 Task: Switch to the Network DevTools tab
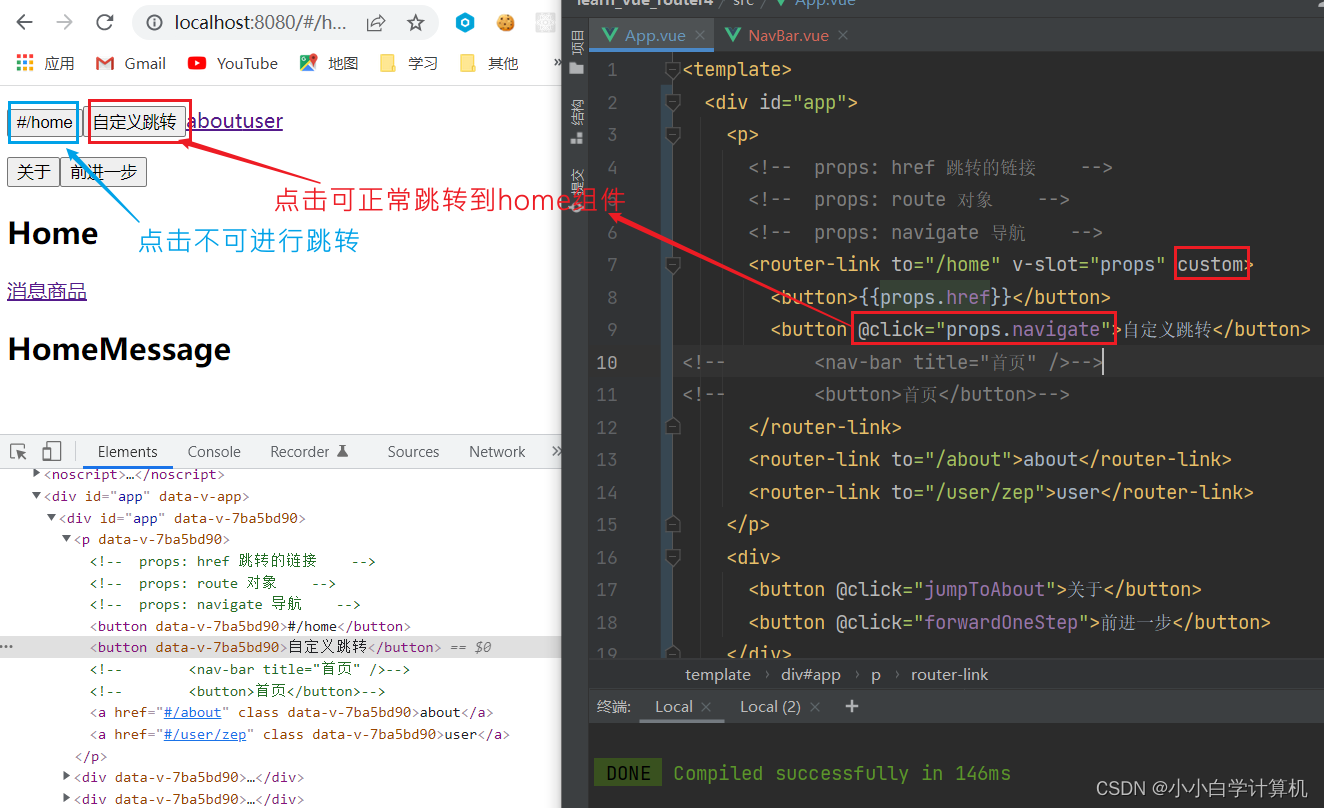(497, 452)
